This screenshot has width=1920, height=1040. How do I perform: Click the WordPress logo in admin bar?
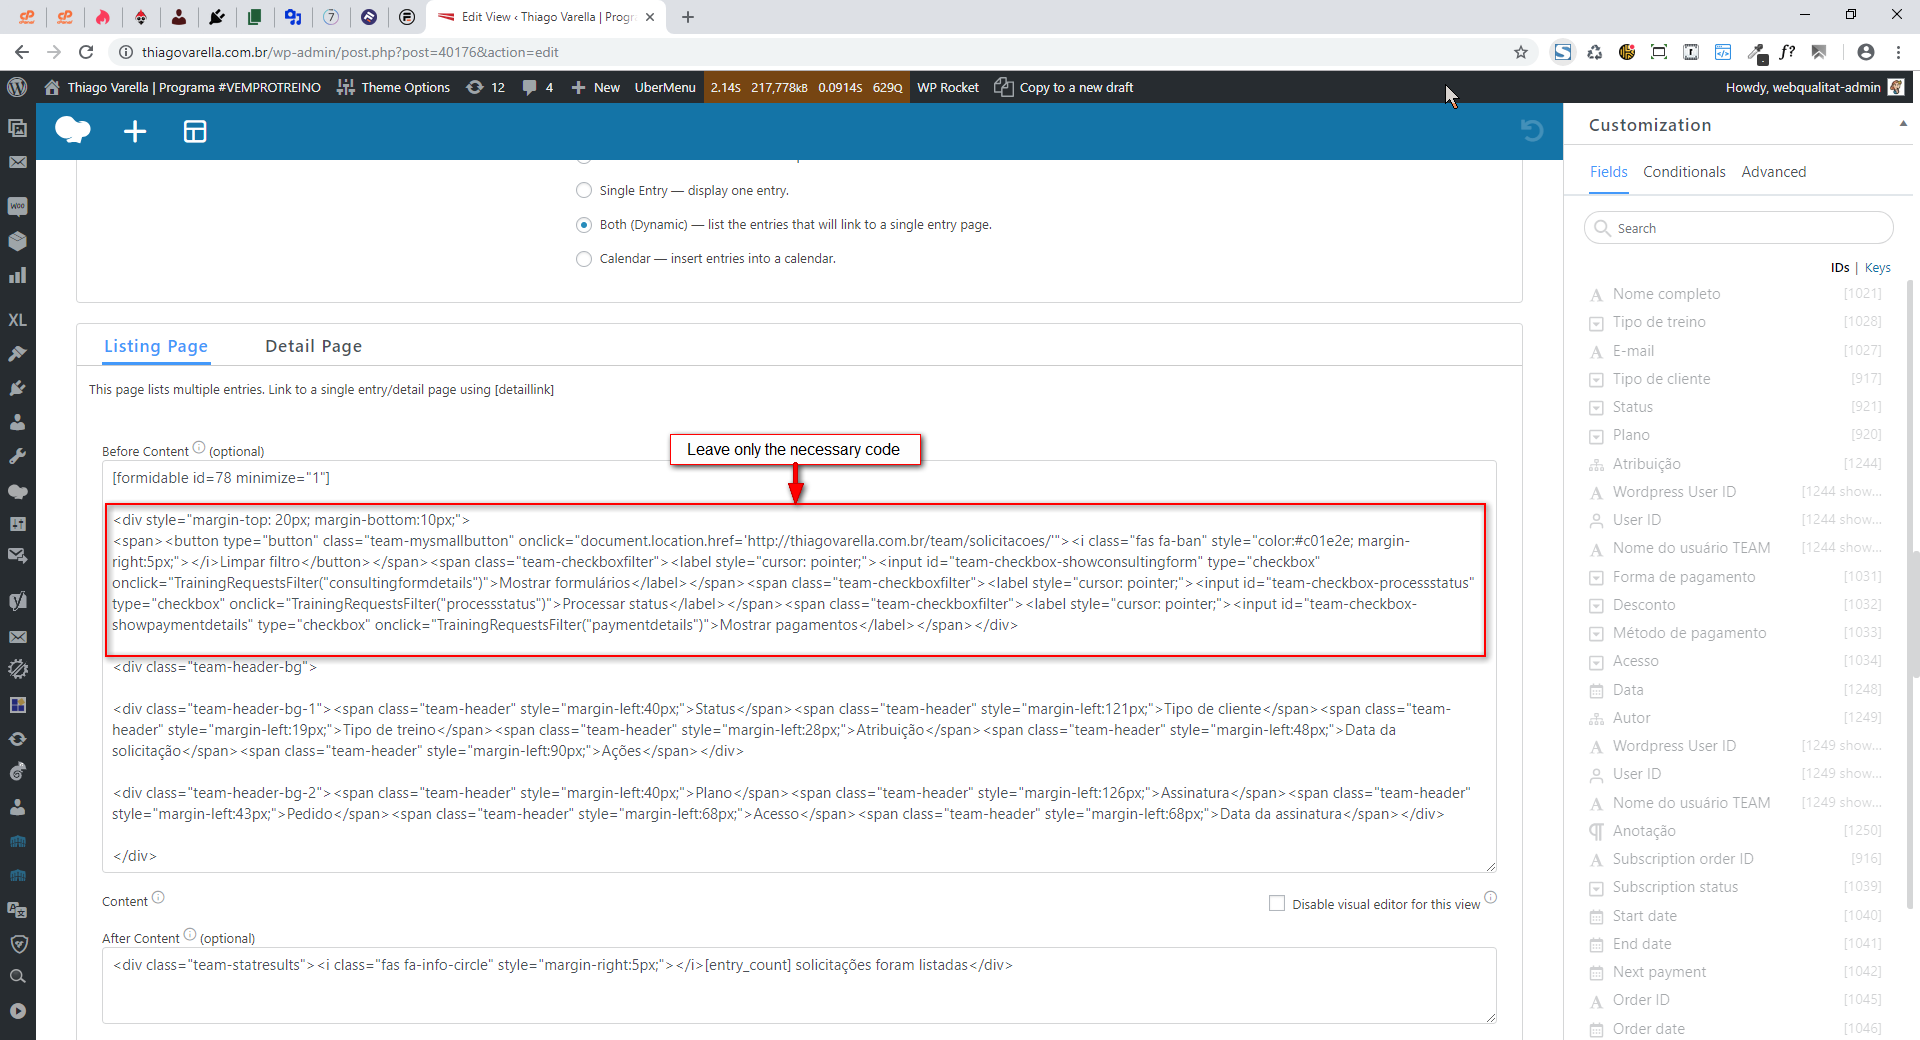[x=17, y=87]
